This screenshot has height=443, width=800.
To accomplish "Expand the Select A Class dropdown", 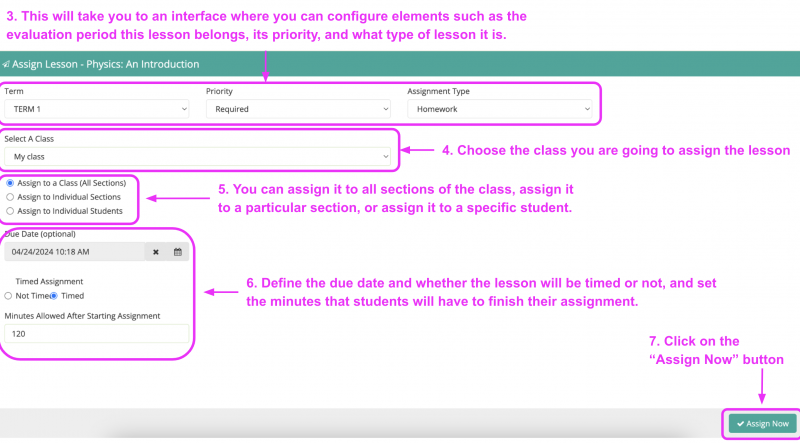I will pos(198,157).
